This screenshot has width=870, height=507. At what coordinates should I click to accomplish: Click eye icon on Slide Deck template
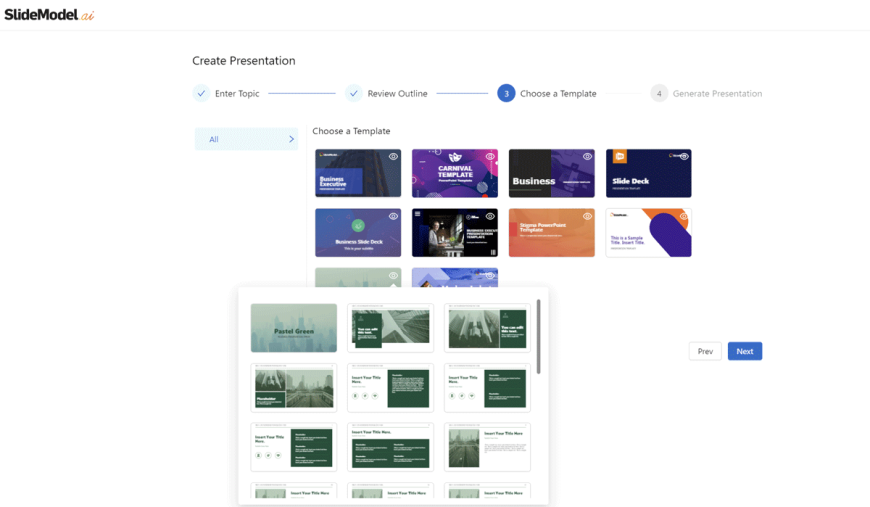pos(684,157)
